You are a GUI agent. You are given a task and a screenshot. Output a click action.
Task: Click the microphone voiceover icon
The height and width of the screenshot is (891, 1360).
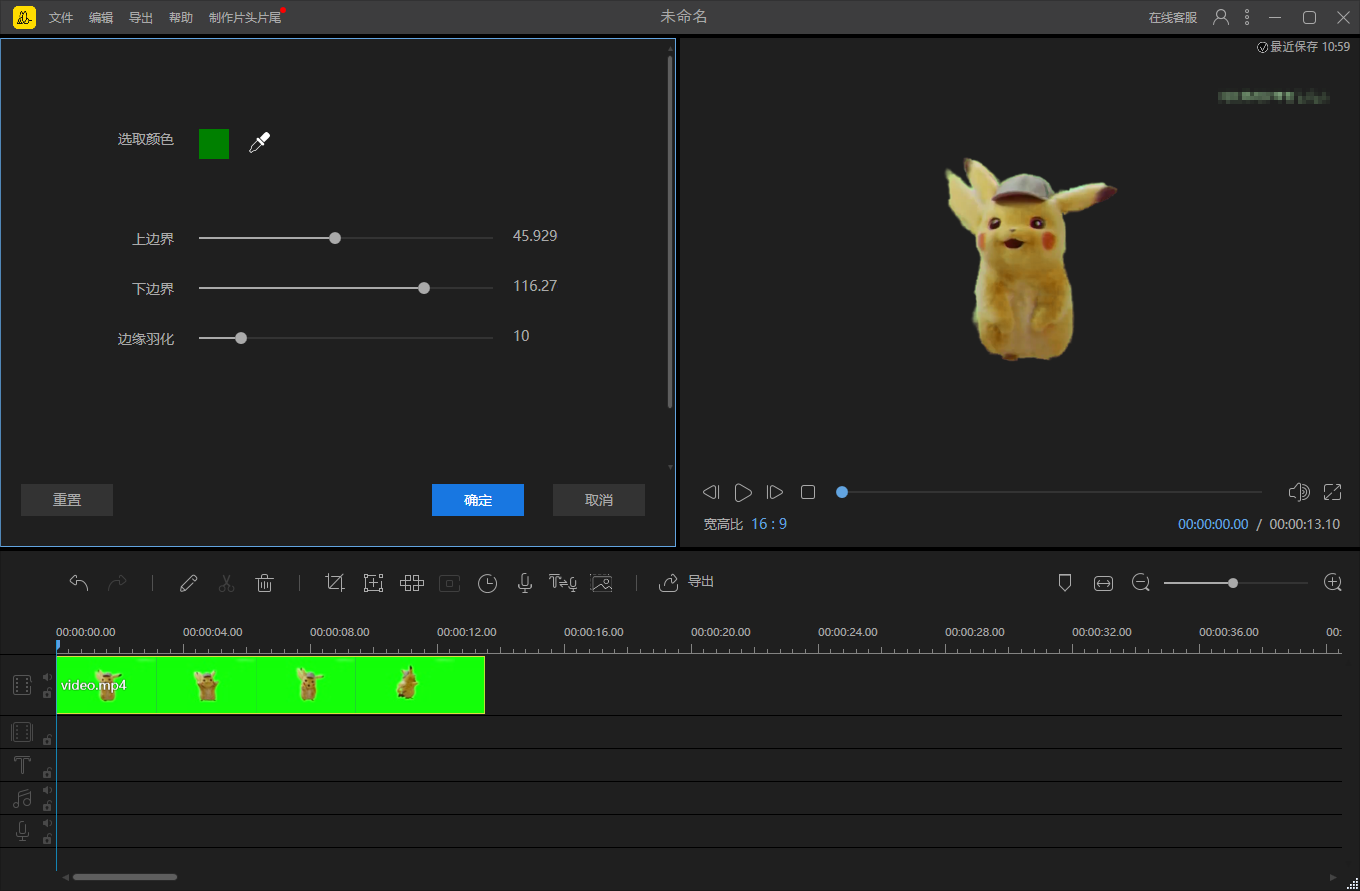point(524,583)
